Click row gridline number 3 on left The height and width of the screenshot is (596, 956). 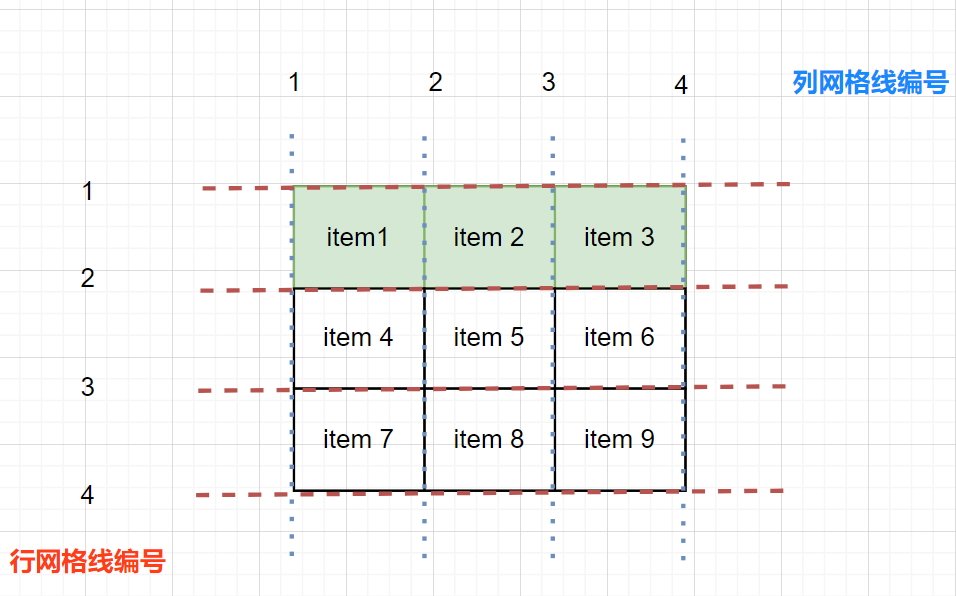tap(88, 386)
